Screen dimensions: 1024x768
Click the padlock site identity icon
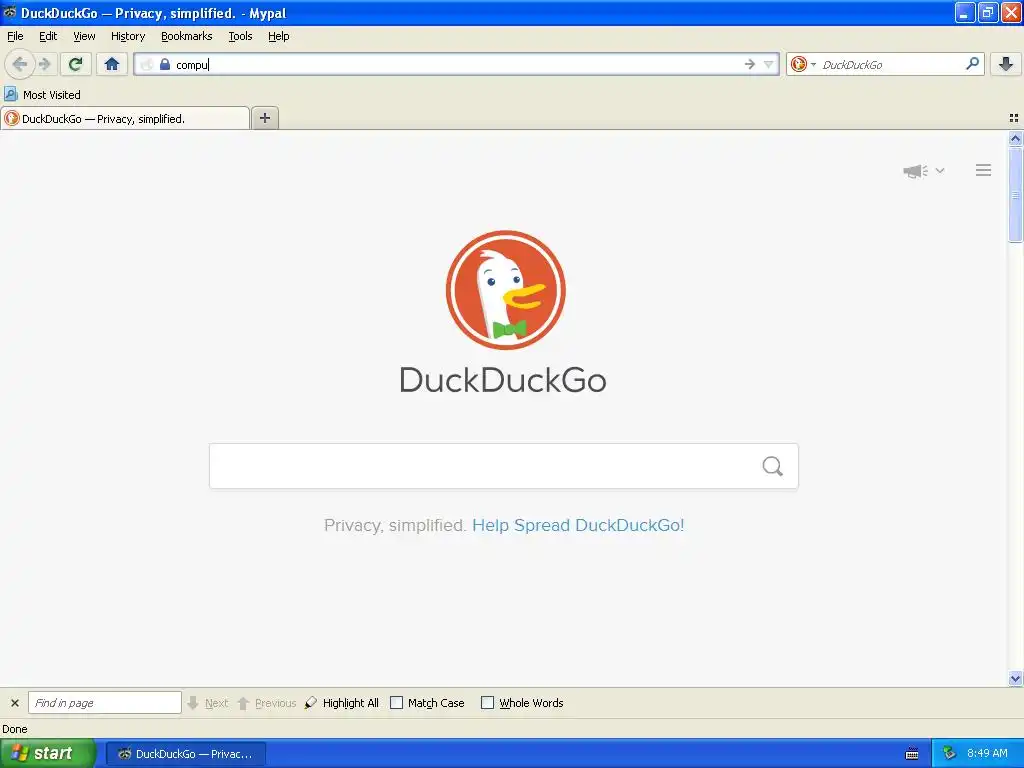[165, 64]
